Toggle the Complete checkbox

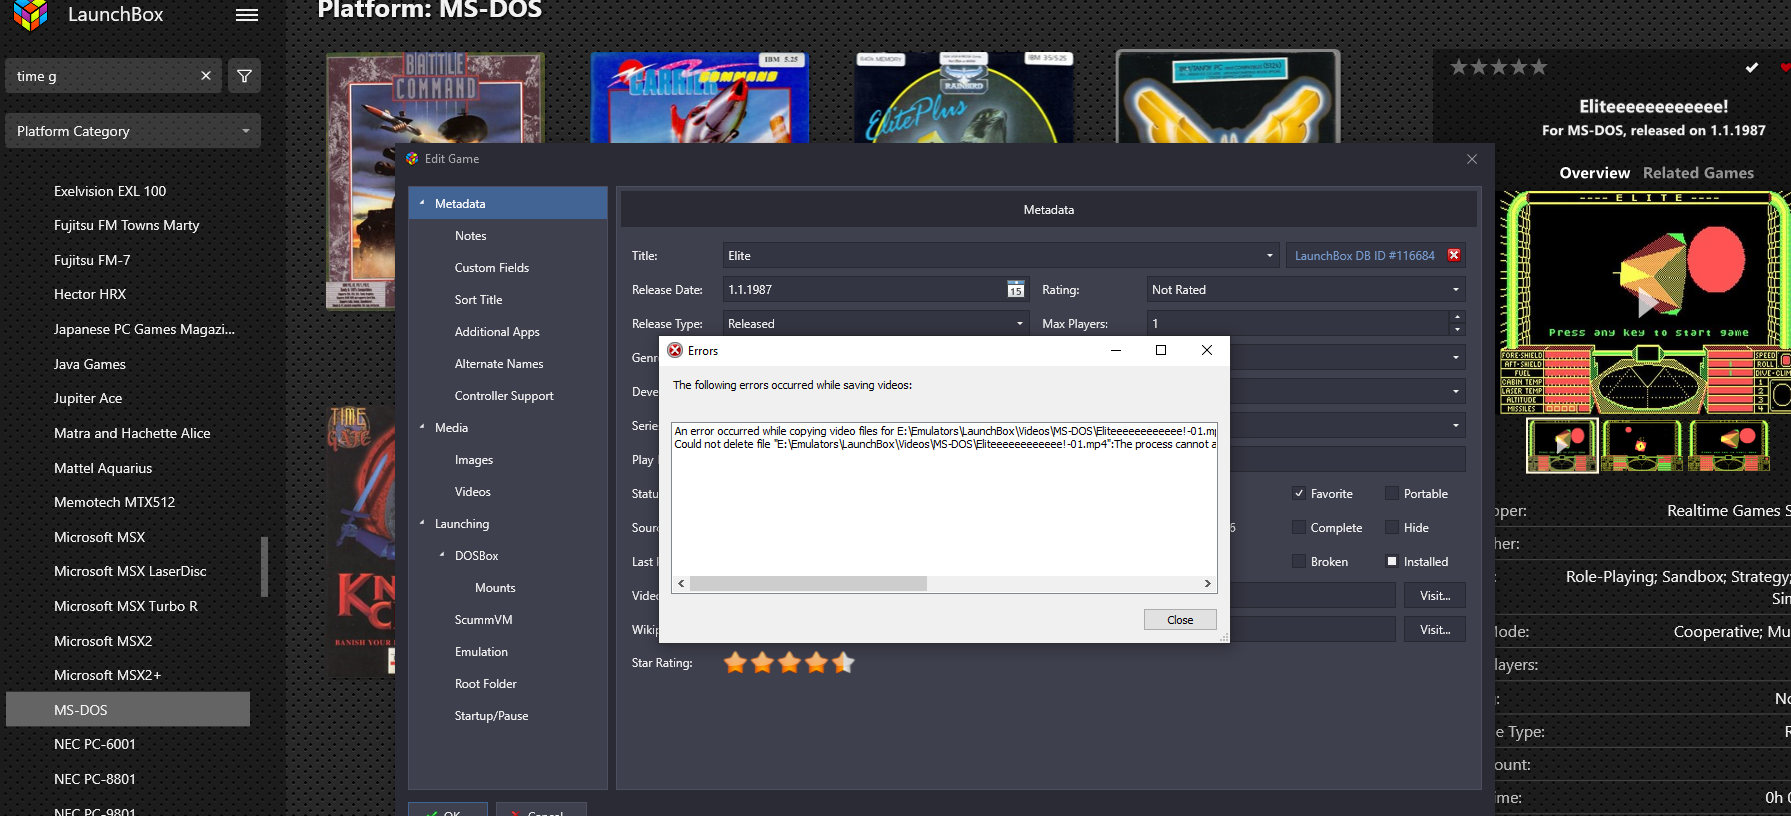(1298, 528)
